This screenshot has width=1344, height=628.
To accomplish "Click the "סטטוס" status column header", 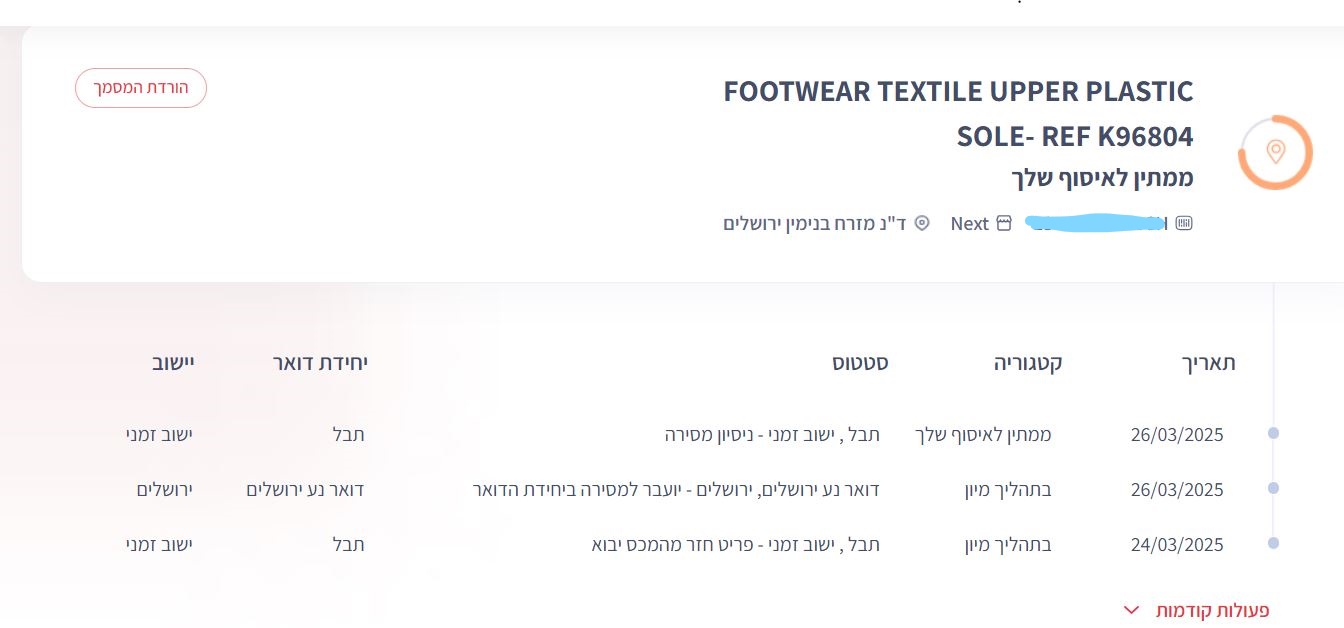I will tap(860, 363).
